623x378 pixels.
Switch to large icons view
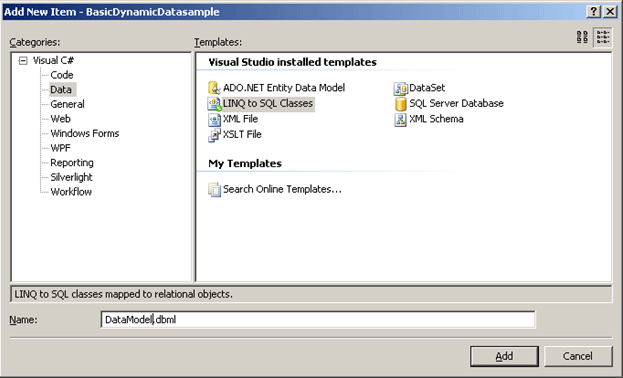point(582,37)
